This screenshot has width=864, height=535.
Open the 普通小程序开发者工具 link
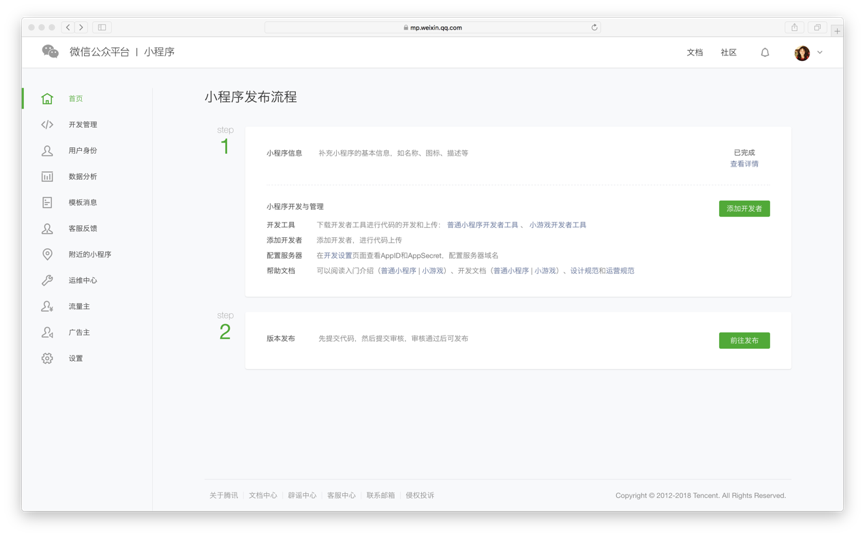coord(482,225)
